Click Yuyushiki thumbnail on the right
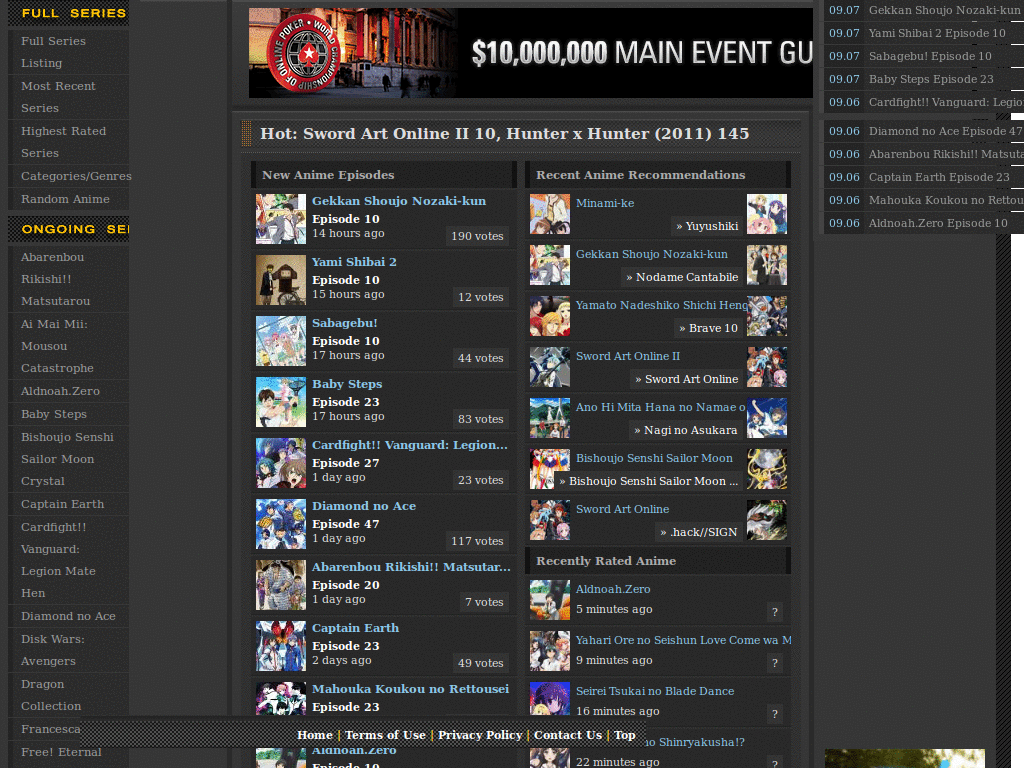The image size is (1024, 768). [767, 214]
